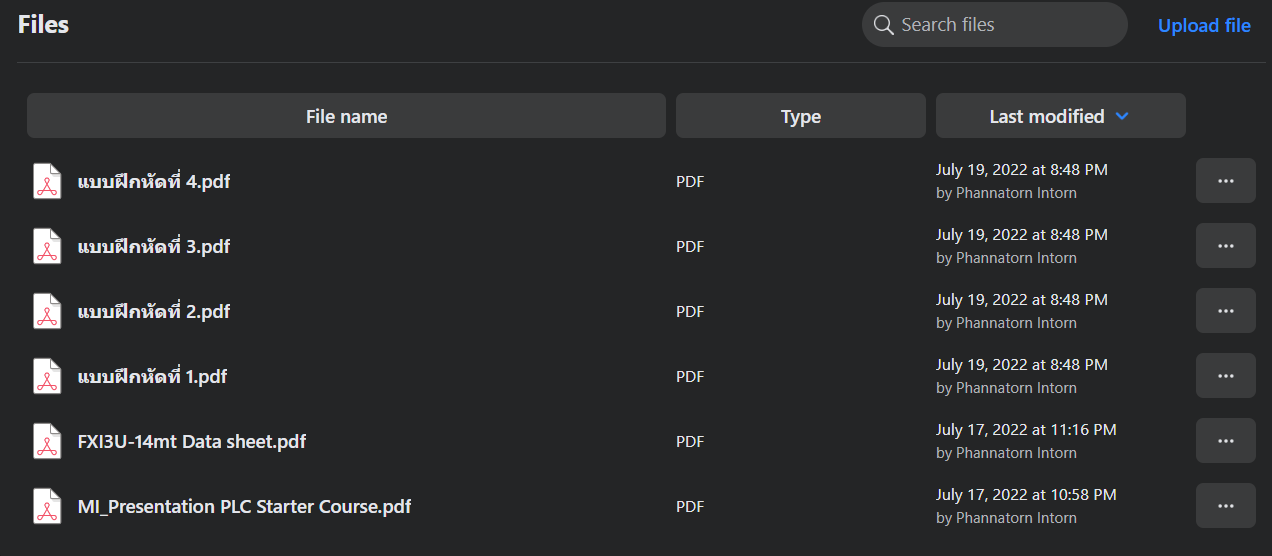Click the Upload file link

(1204, 26)
